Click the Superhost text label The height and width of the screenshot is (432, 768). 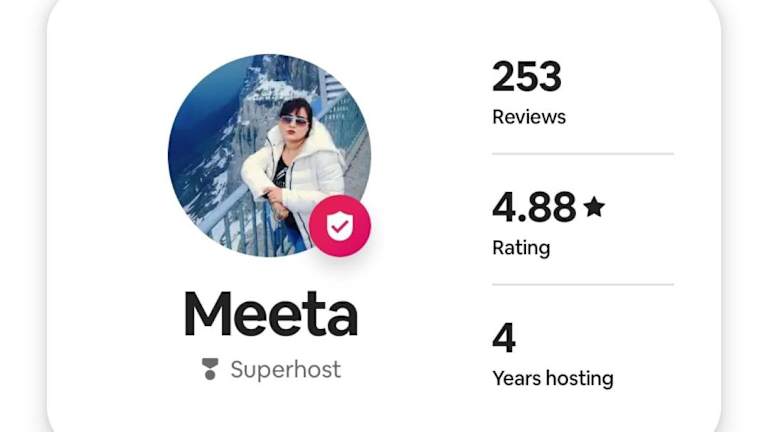pyautogui.click(x=285, y=370)
